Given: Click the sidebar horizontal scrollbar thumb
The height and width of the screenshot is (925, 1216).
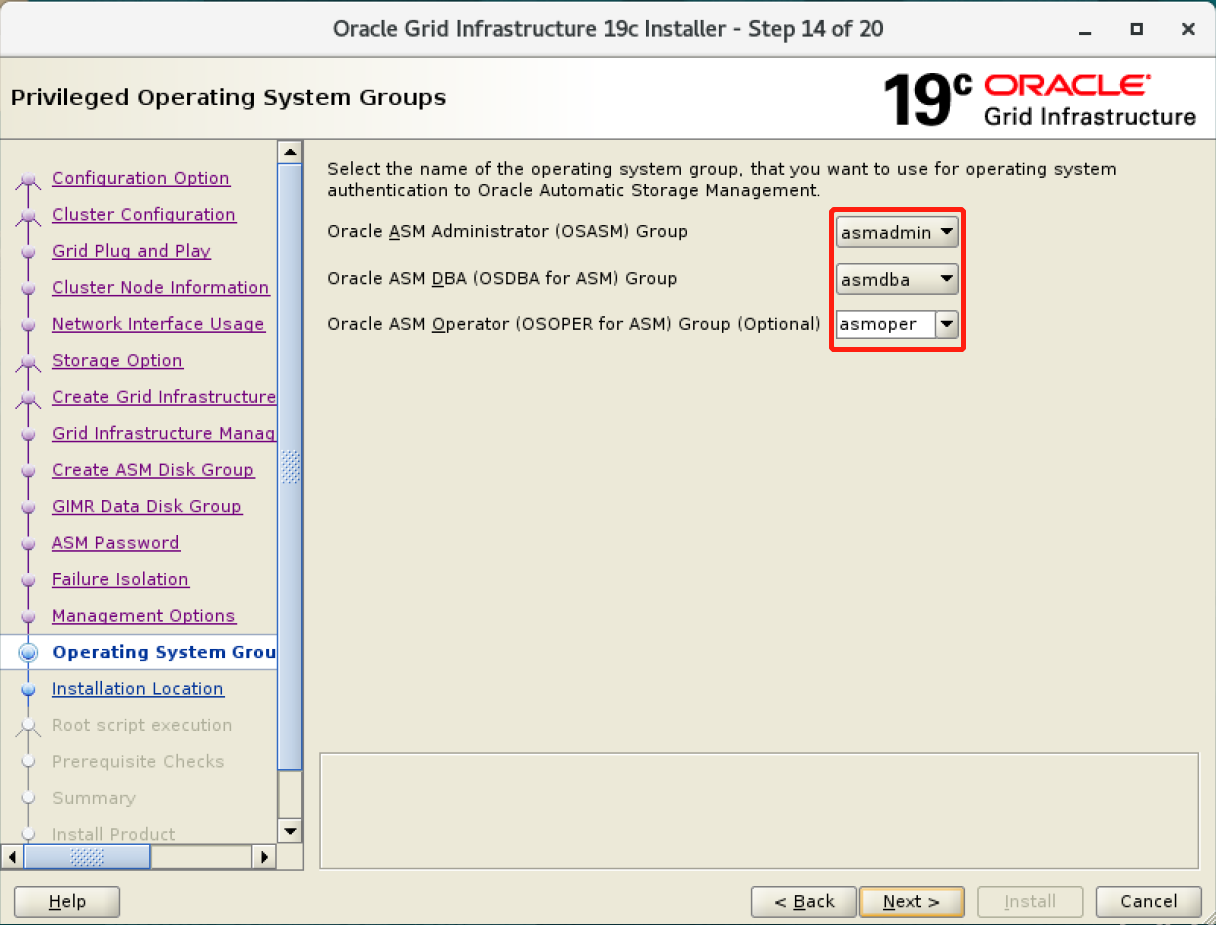Looking at the screenshot, I should click(x=87, y=857).
